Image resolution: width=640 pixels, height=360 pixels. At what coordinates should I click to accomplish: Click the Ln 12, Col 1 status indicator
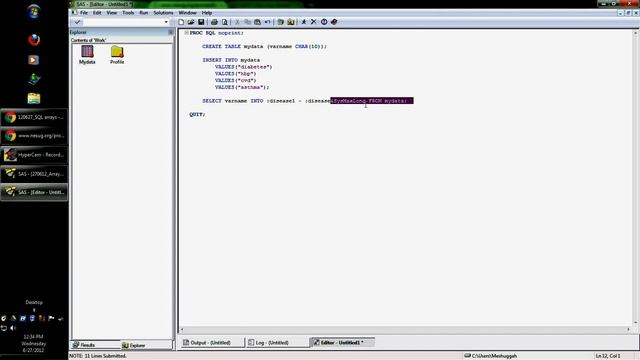point(608,356)
